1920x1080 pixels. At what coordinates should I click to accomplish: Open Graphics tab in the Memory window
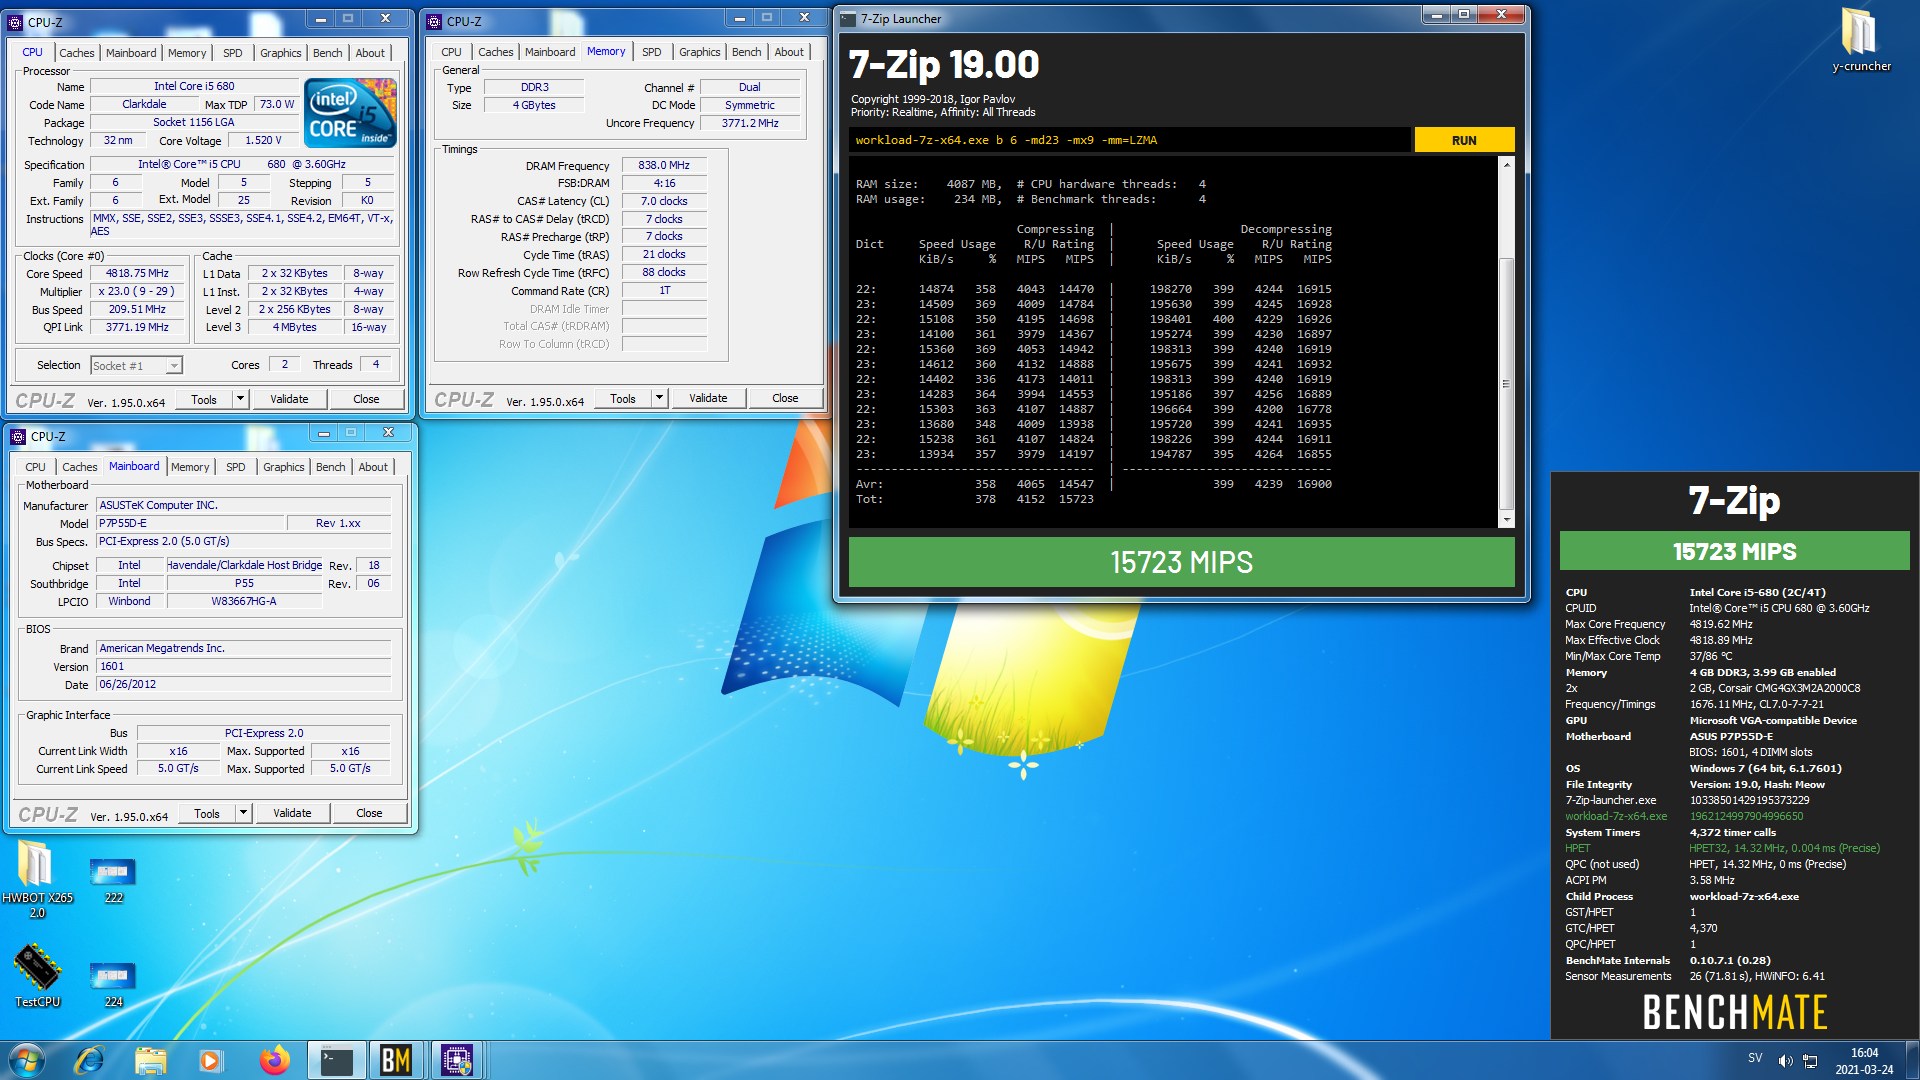[699, 52]
